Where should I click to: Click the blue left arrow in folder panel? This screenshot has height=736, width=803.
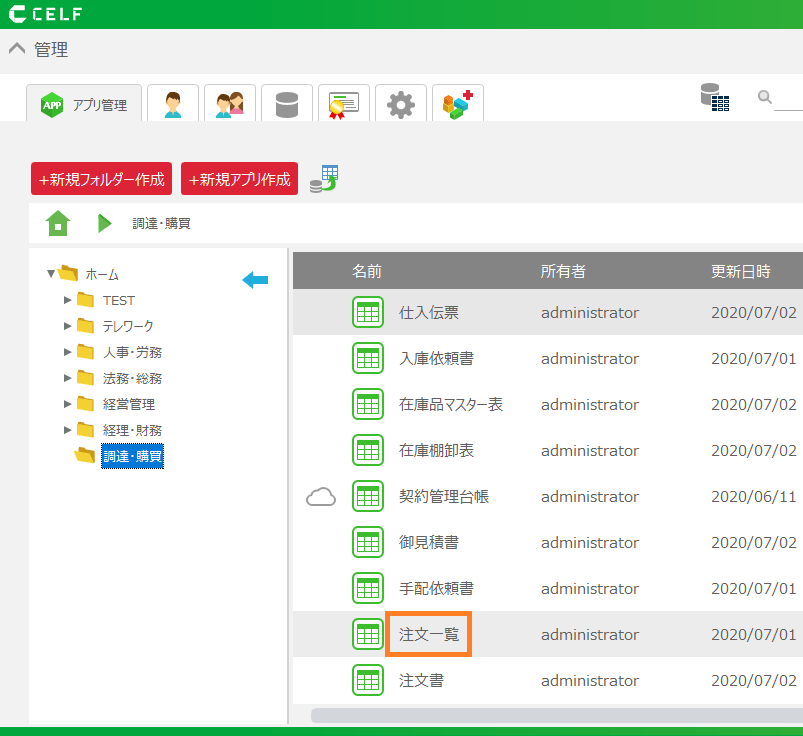255,280
